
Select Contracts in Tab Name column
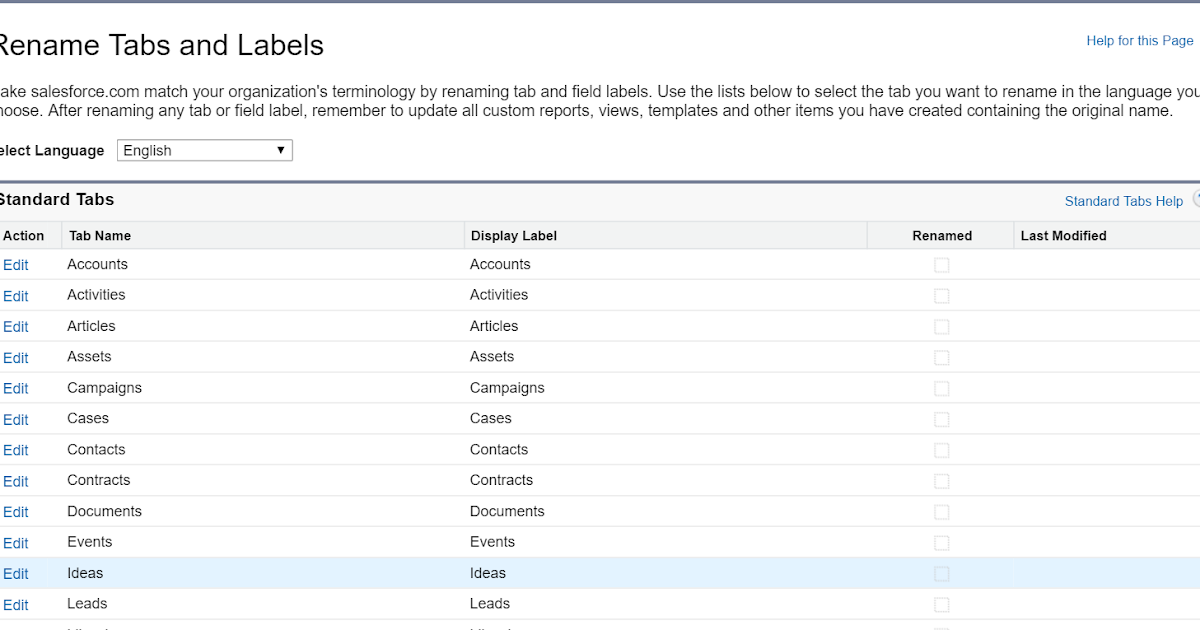98,480
